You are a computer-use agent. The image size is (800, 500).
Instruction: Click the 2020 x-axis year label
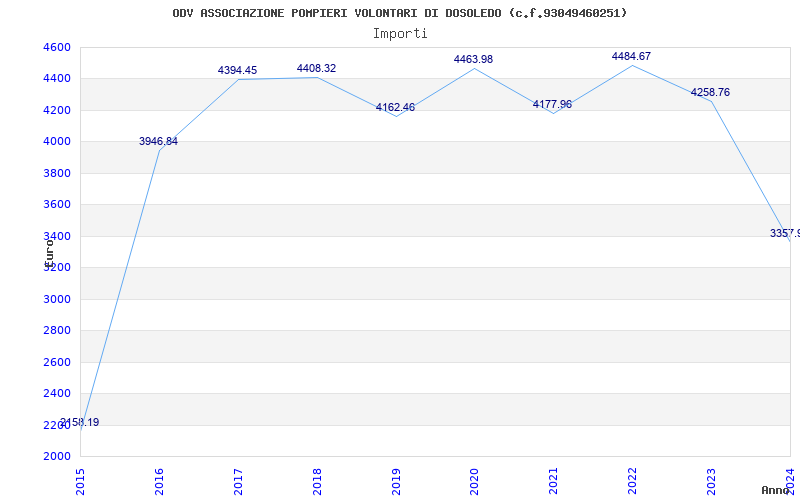tap(474, 481)
